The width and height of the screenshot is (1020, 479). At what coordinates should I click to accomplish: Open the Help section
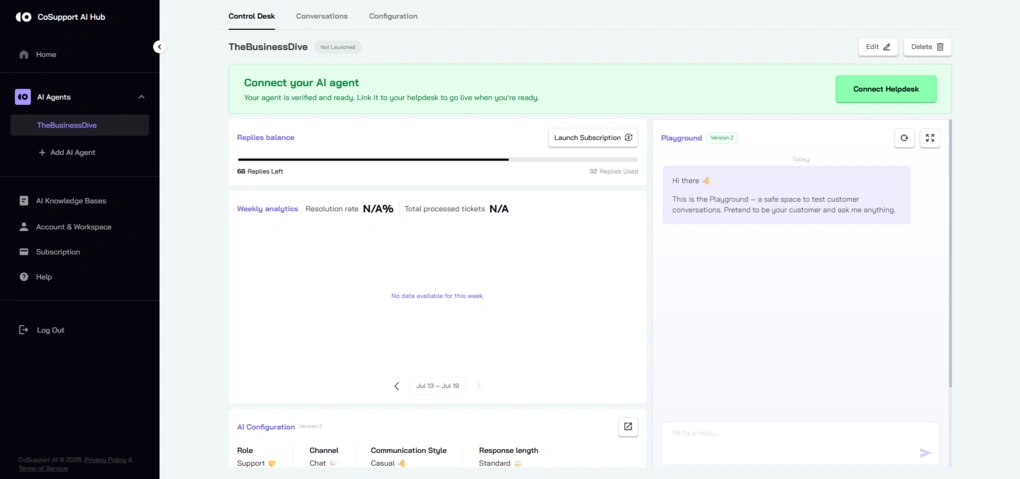44,277
